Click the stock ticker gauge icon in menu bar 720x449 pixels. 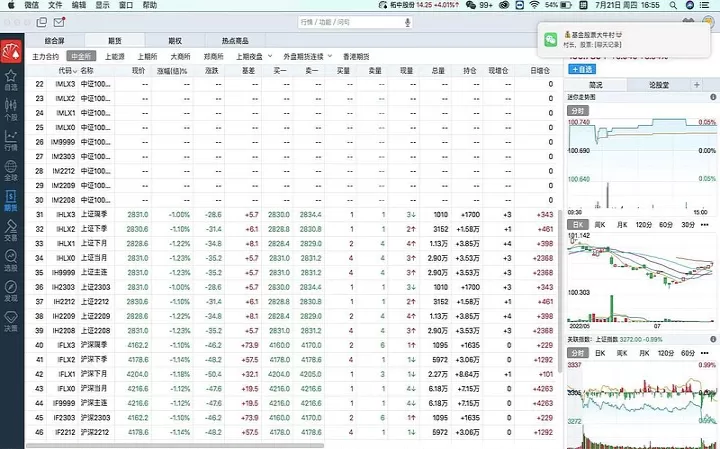click(382, 5)
